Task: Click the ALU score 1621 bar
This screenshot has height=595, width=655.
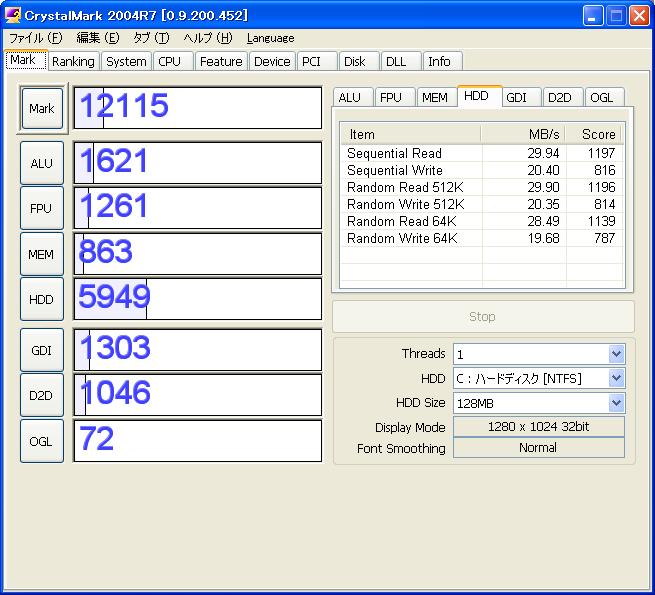Action: coord(198,163)
